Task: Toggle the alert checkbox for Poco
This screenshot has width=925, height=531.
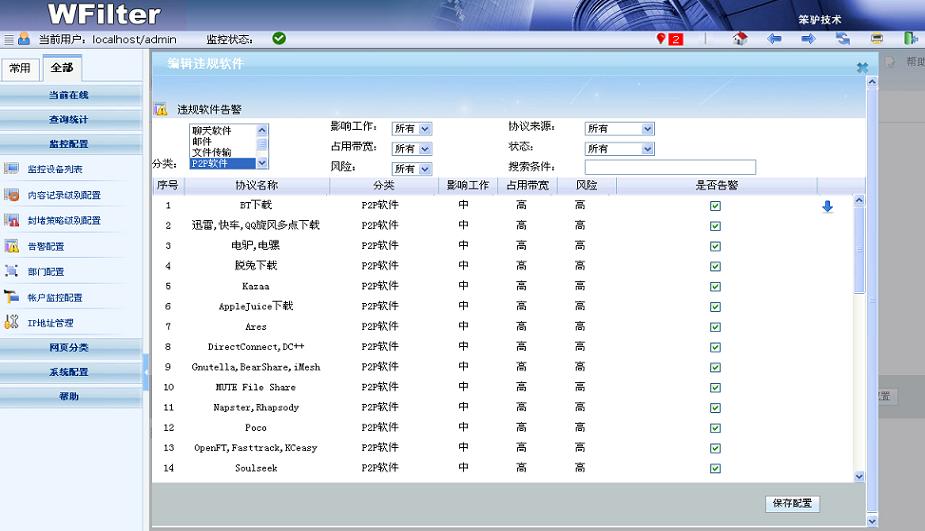Action: pos(715,428)
